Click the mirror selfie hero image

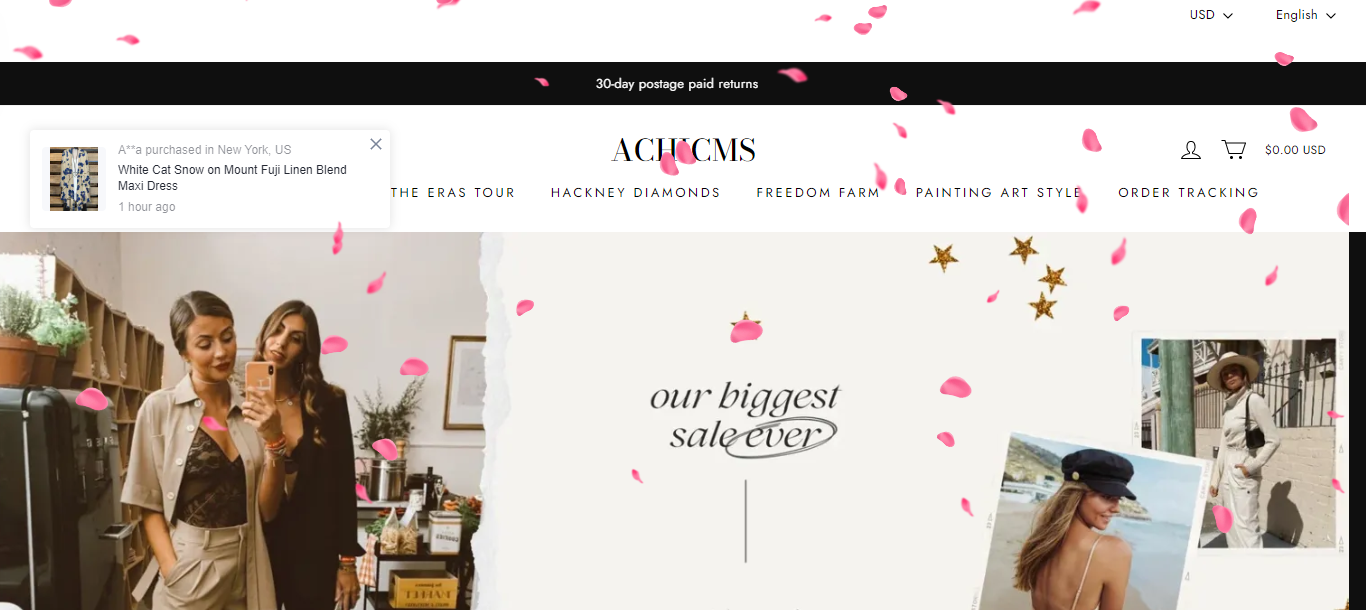(242, 421)
